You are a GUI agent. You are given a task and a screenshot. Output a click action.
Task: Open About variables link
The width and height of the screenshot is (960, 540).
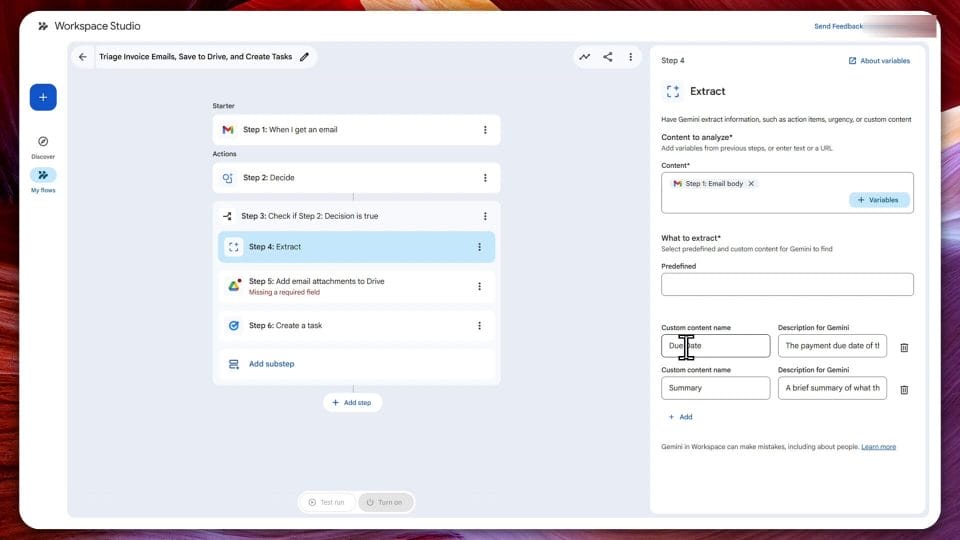pos(879,61)
